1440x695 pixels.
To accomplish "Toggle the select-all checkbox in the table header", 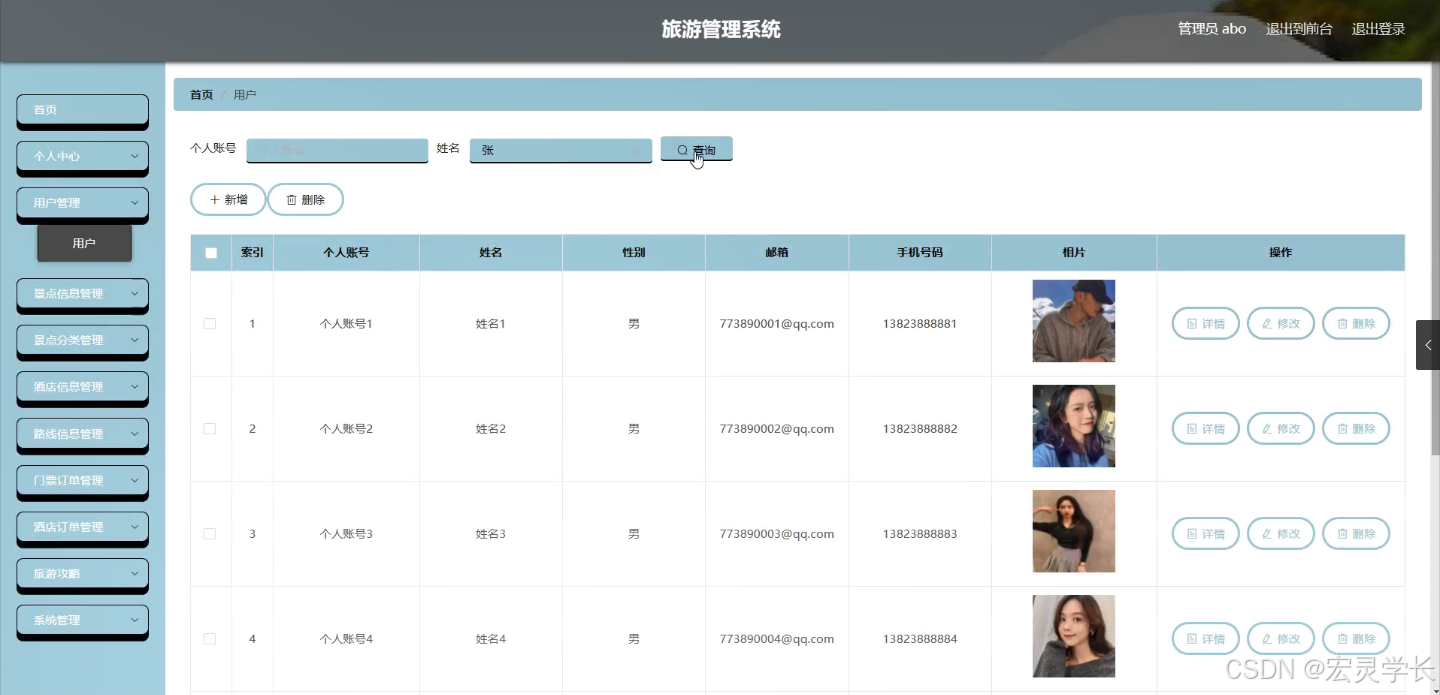I will coord(210,252).
